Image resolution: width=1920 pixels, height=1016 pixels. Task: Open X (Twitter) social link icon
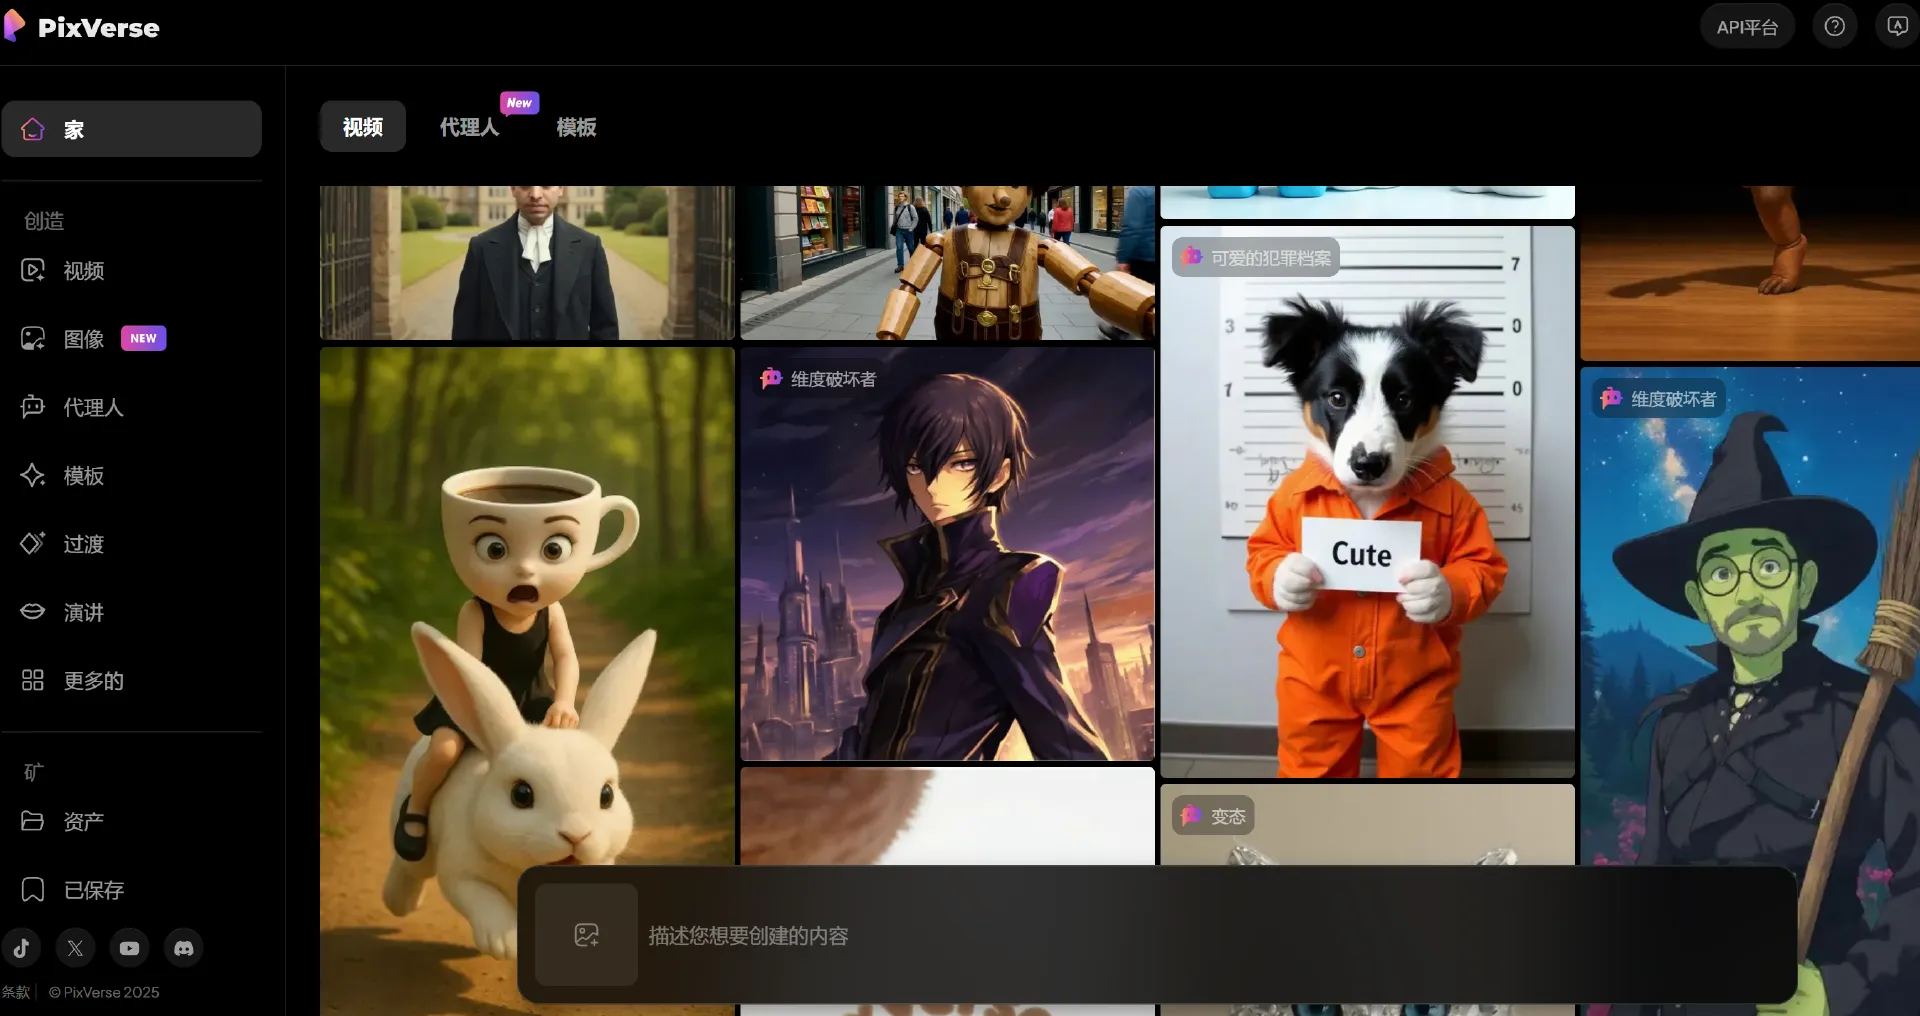pyautogui.click(x=75, y=948)
